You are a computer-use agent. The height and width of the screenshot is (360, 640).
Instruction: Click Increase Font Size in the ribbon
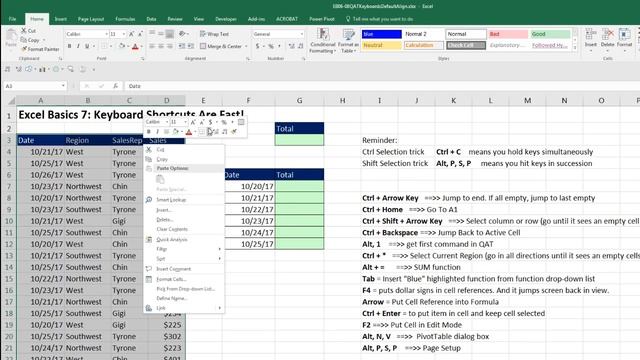pos(131,34)
